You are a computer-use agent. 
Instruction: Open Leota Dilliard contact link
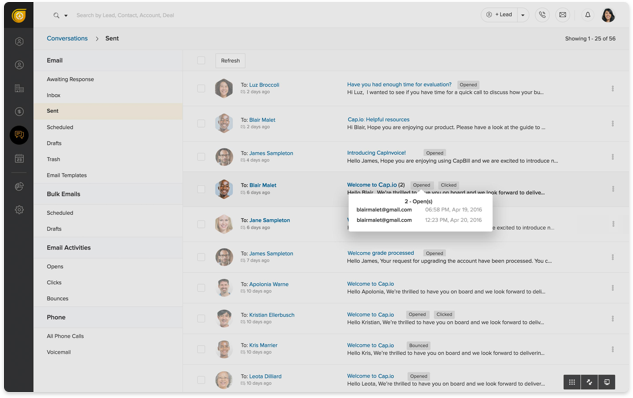(x=265, y=376)
